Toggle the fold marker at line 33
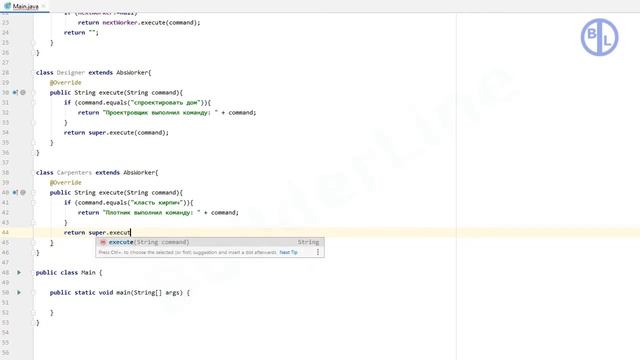Viewport: 640px width, 360px height. coord(34,122)
